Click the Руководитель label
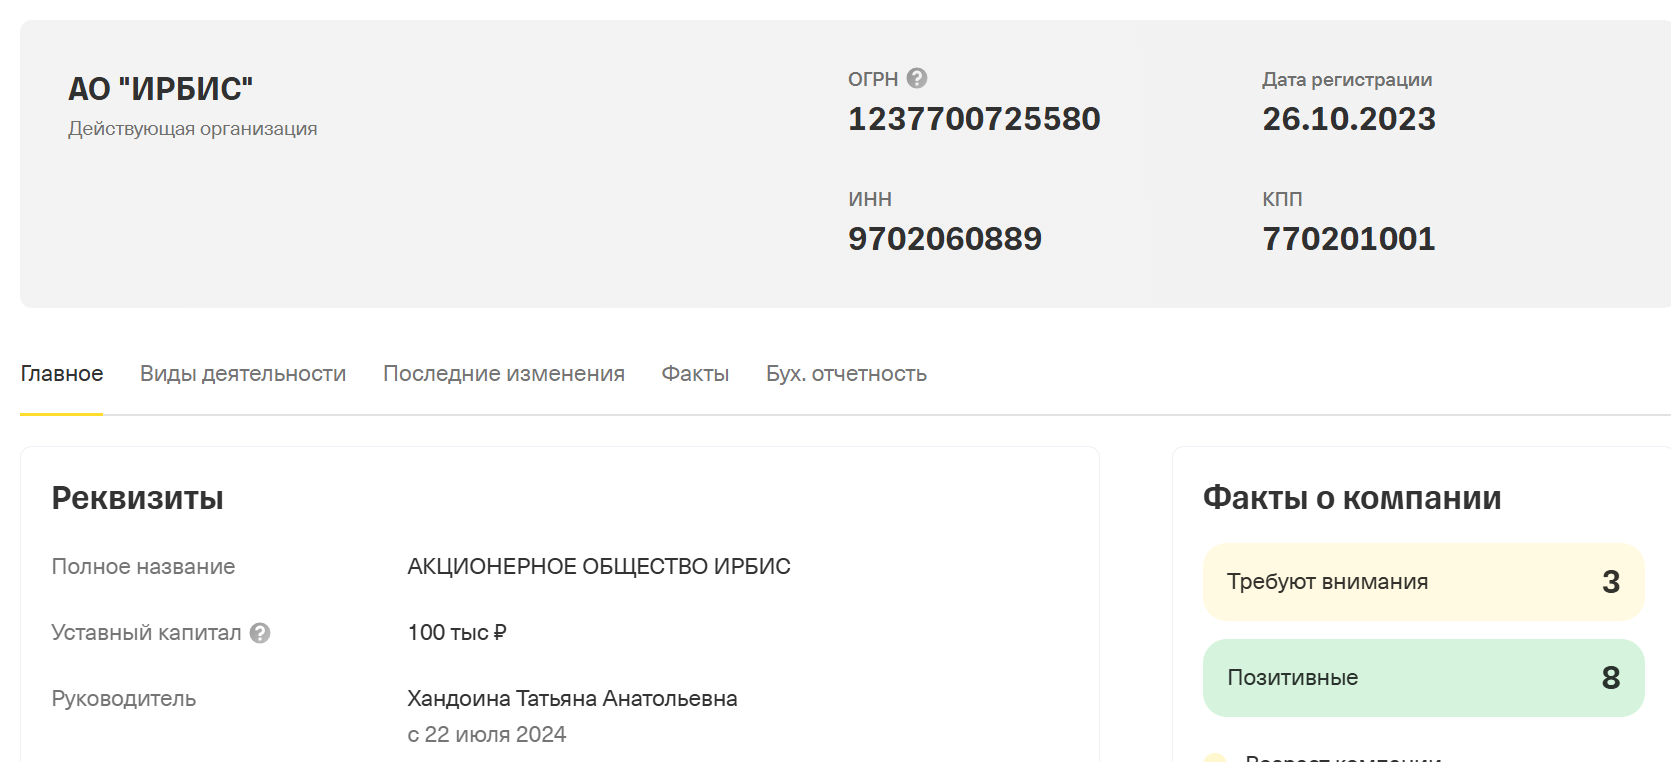 124,699
